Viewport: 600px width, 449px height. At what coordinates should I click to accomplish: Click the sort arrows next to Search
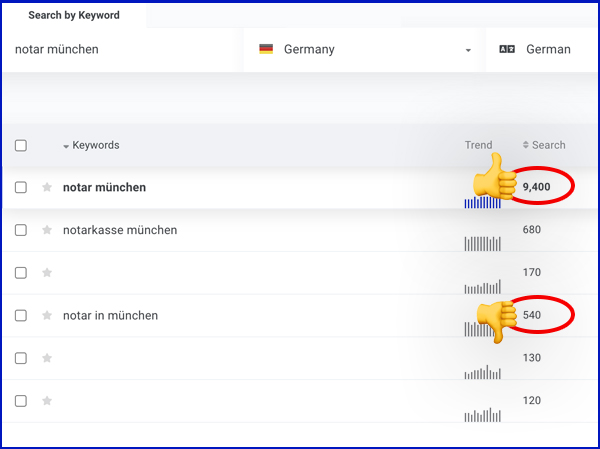(526, 145)
